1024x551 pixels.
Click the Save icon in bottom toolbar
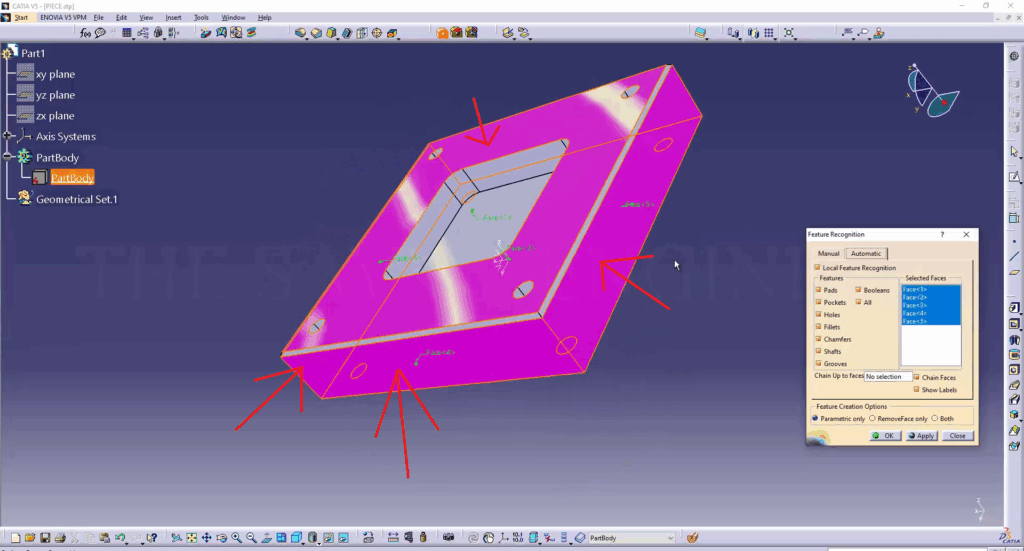[45, 538]
